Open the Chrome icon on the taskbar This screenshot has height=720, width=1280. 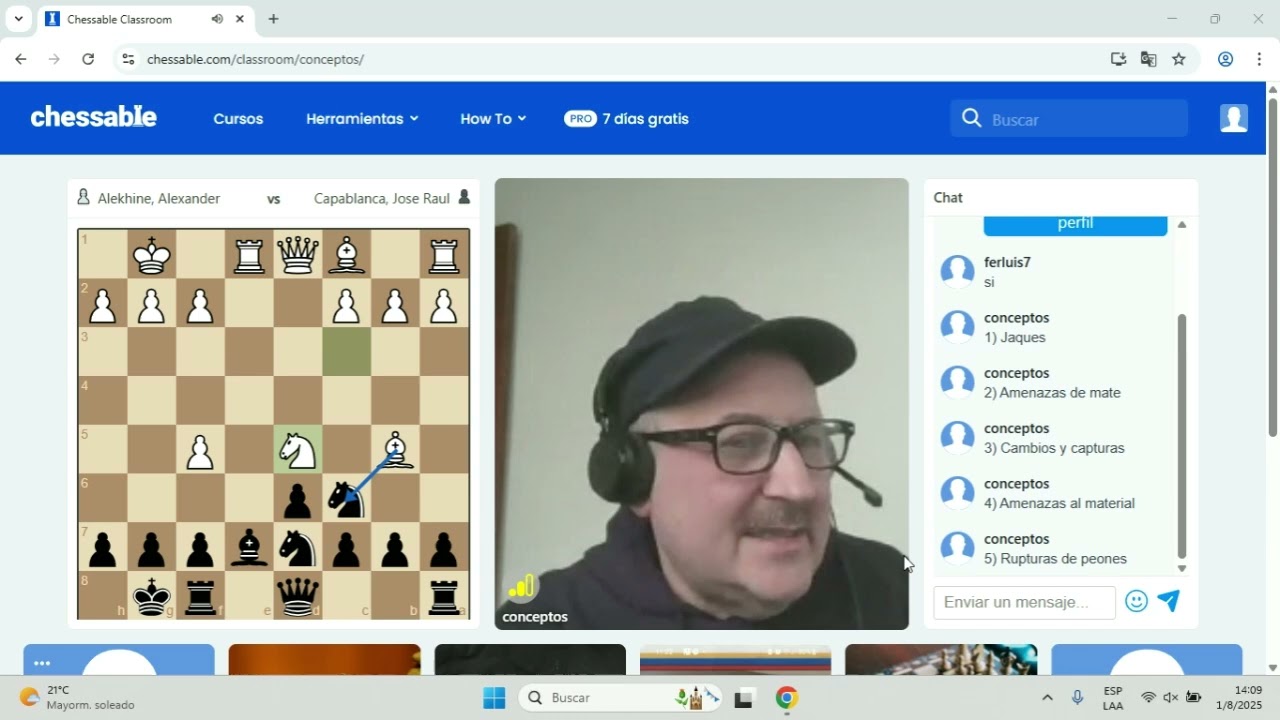pyautogui.click(x=787, y=698)
